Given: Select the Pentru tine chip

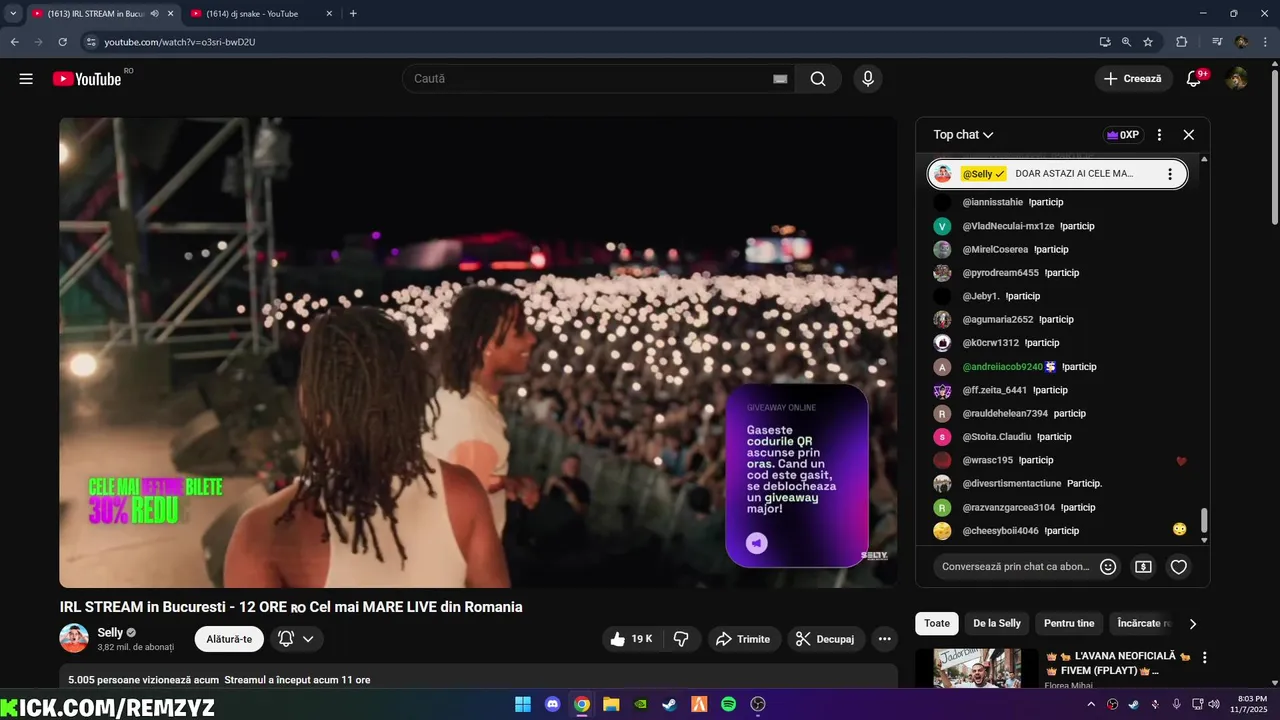Looking at the screenshot, I should coord(1069,623).
